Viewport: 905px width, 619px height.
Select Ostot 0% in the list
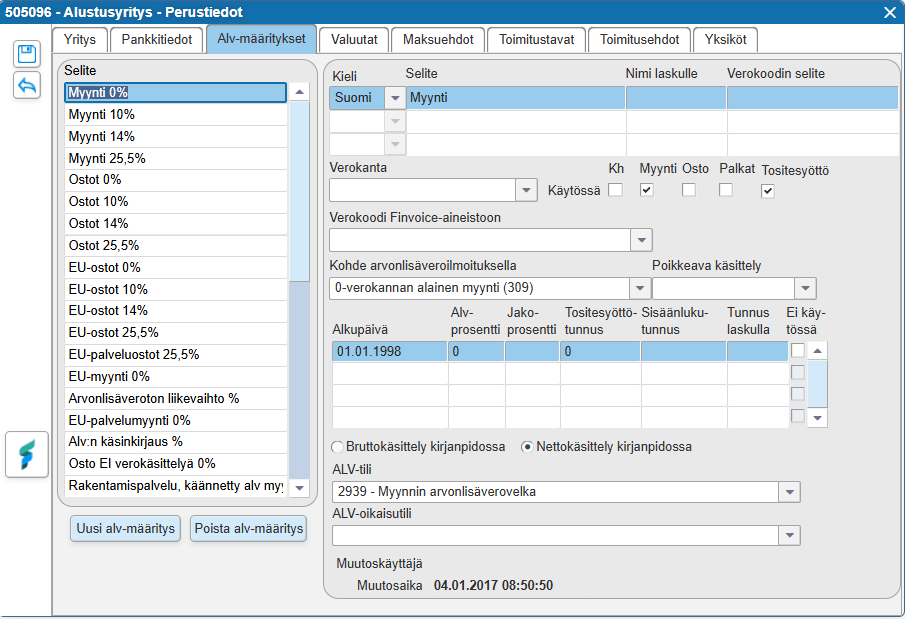point(175,180)
